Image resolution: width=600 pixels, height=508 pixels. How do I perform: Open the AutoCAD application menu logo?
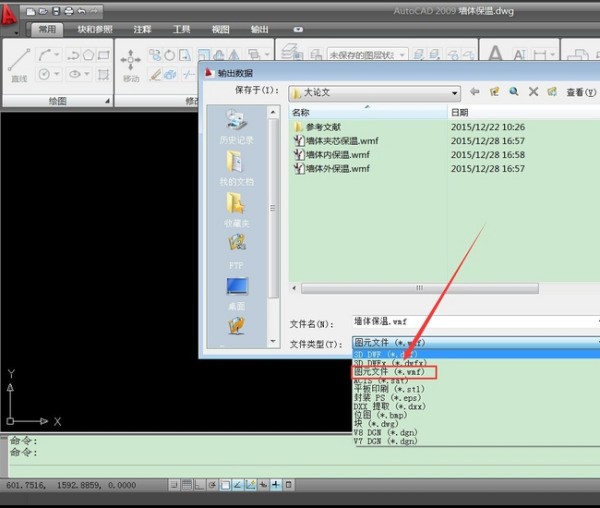pyautogui.click(x=8, y=16)
